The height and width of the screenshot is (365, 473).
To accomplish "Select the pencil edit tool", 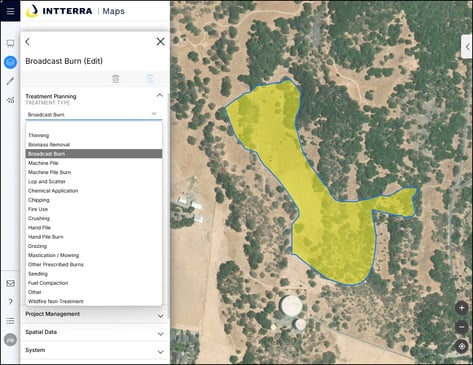I will click(x=10, y=81).
